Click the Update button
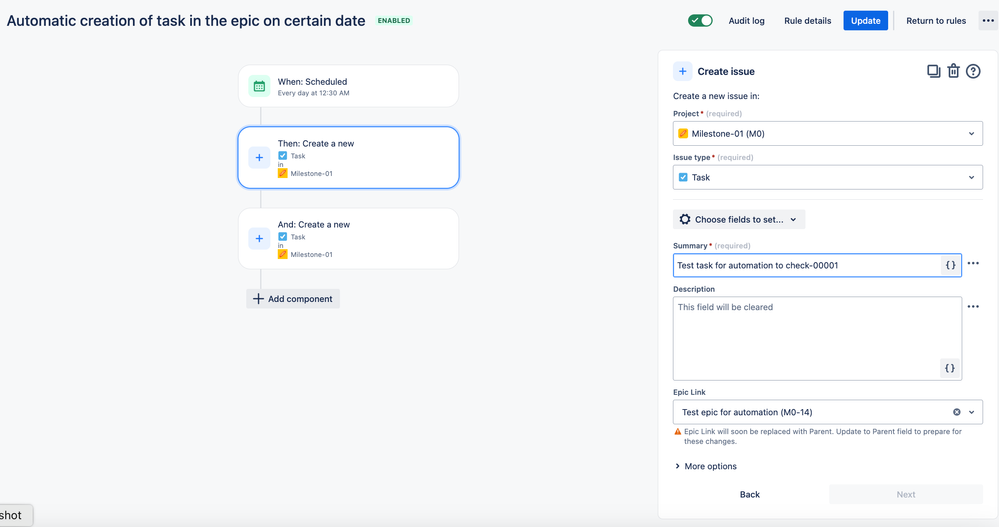Screen dimensions: 999x527 pos(865,20)
